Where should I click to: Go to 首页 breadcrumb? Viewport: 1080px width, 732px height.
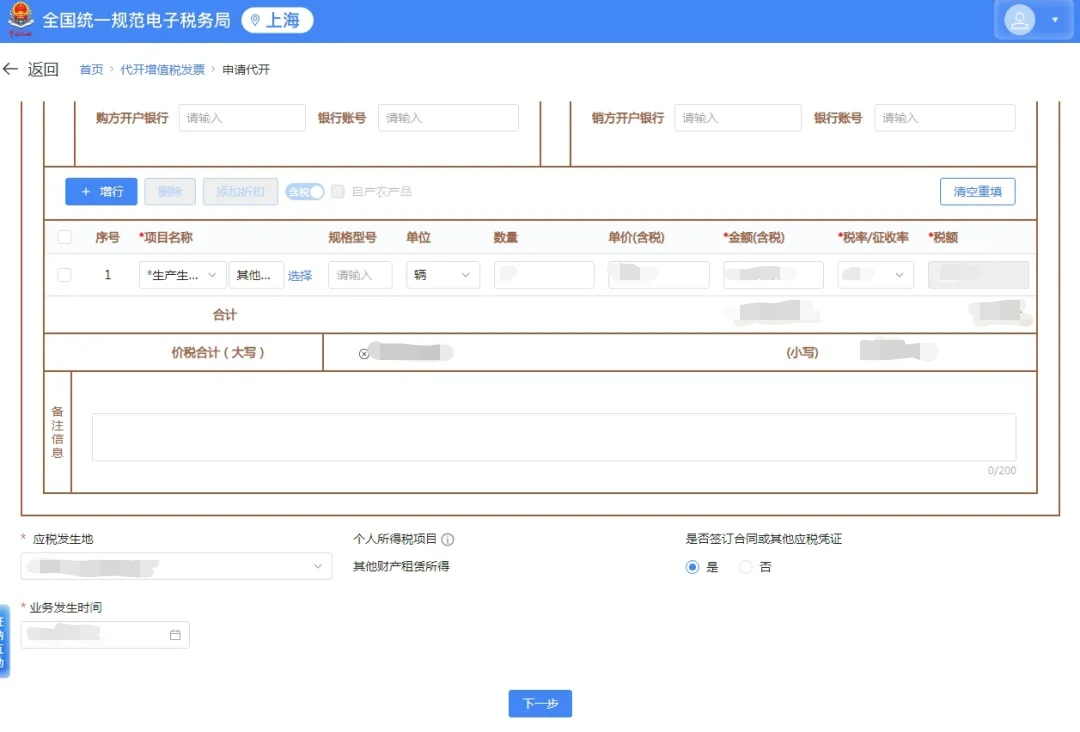click(x=91, y=70)
